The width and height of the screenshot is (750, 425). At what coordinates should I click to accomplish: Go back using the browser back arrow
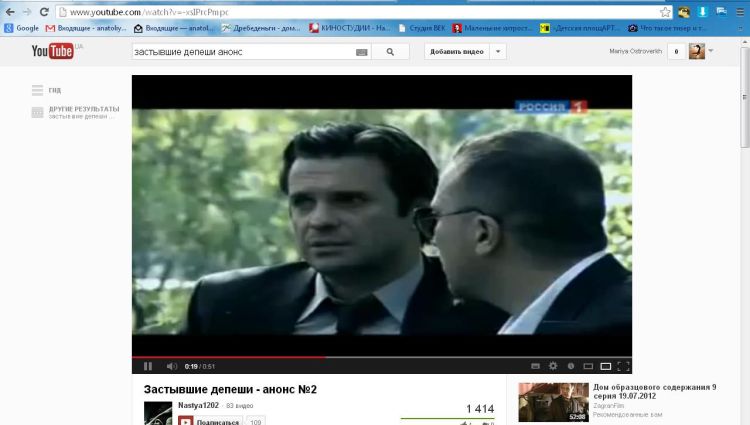coord(10,12)
